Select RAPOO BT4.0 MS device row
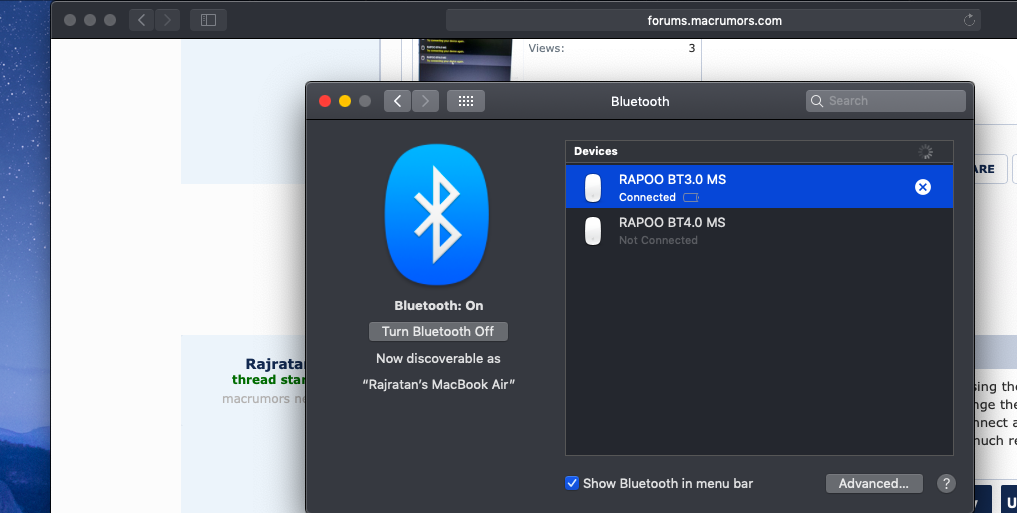Viewport: 1017px width, 513px height. tap(759, 231)
